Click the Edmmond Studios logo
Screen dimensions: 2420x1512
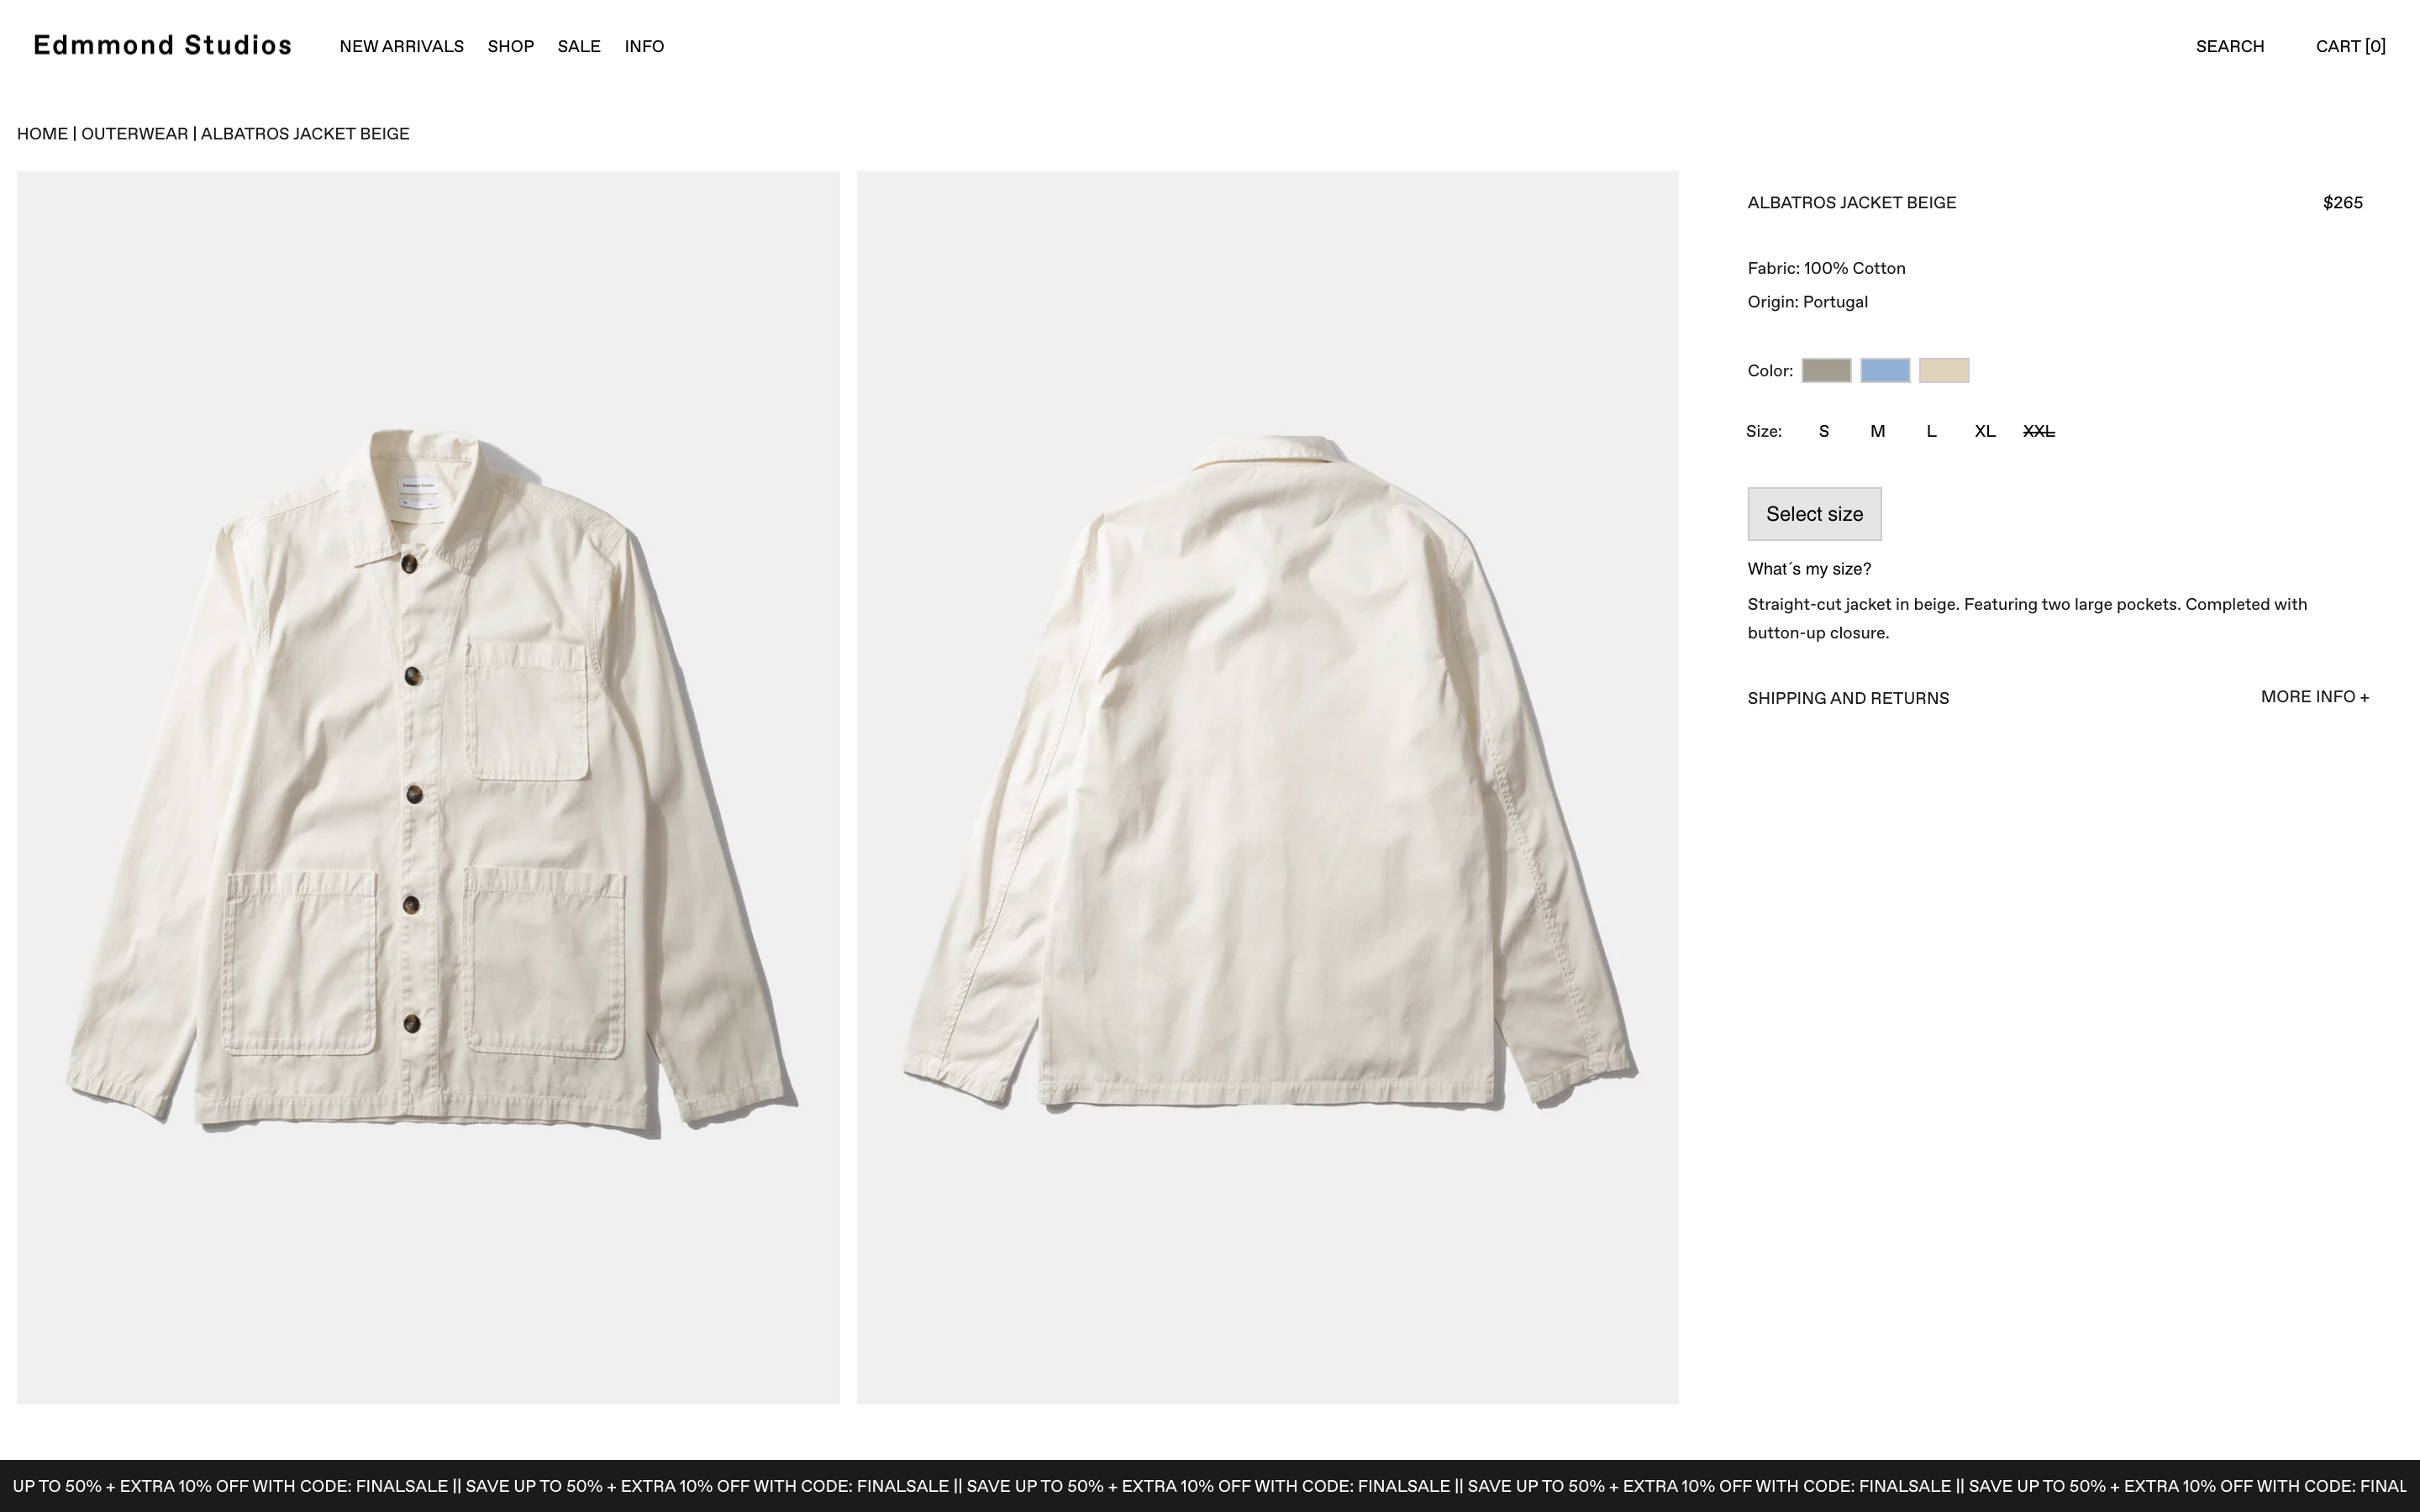162,46
